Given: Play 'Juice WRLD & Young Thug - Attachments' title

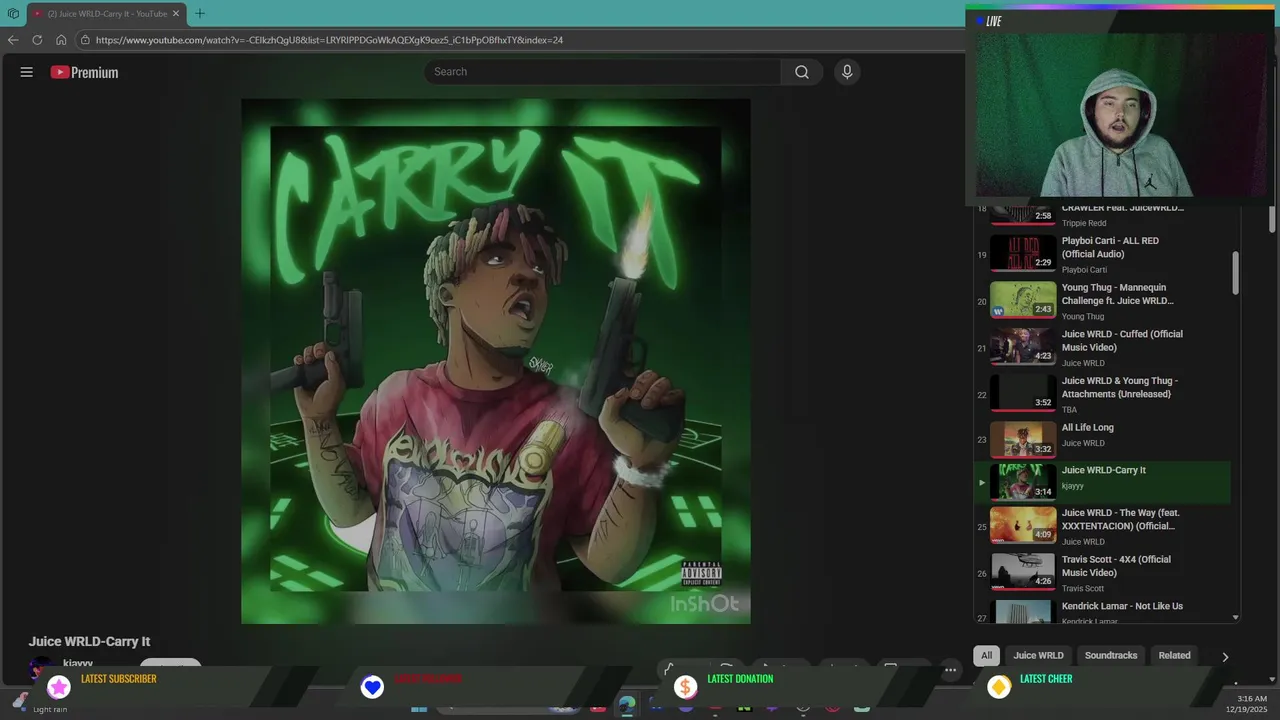Looking at the screenshot, I should (x=1120, y=387).
